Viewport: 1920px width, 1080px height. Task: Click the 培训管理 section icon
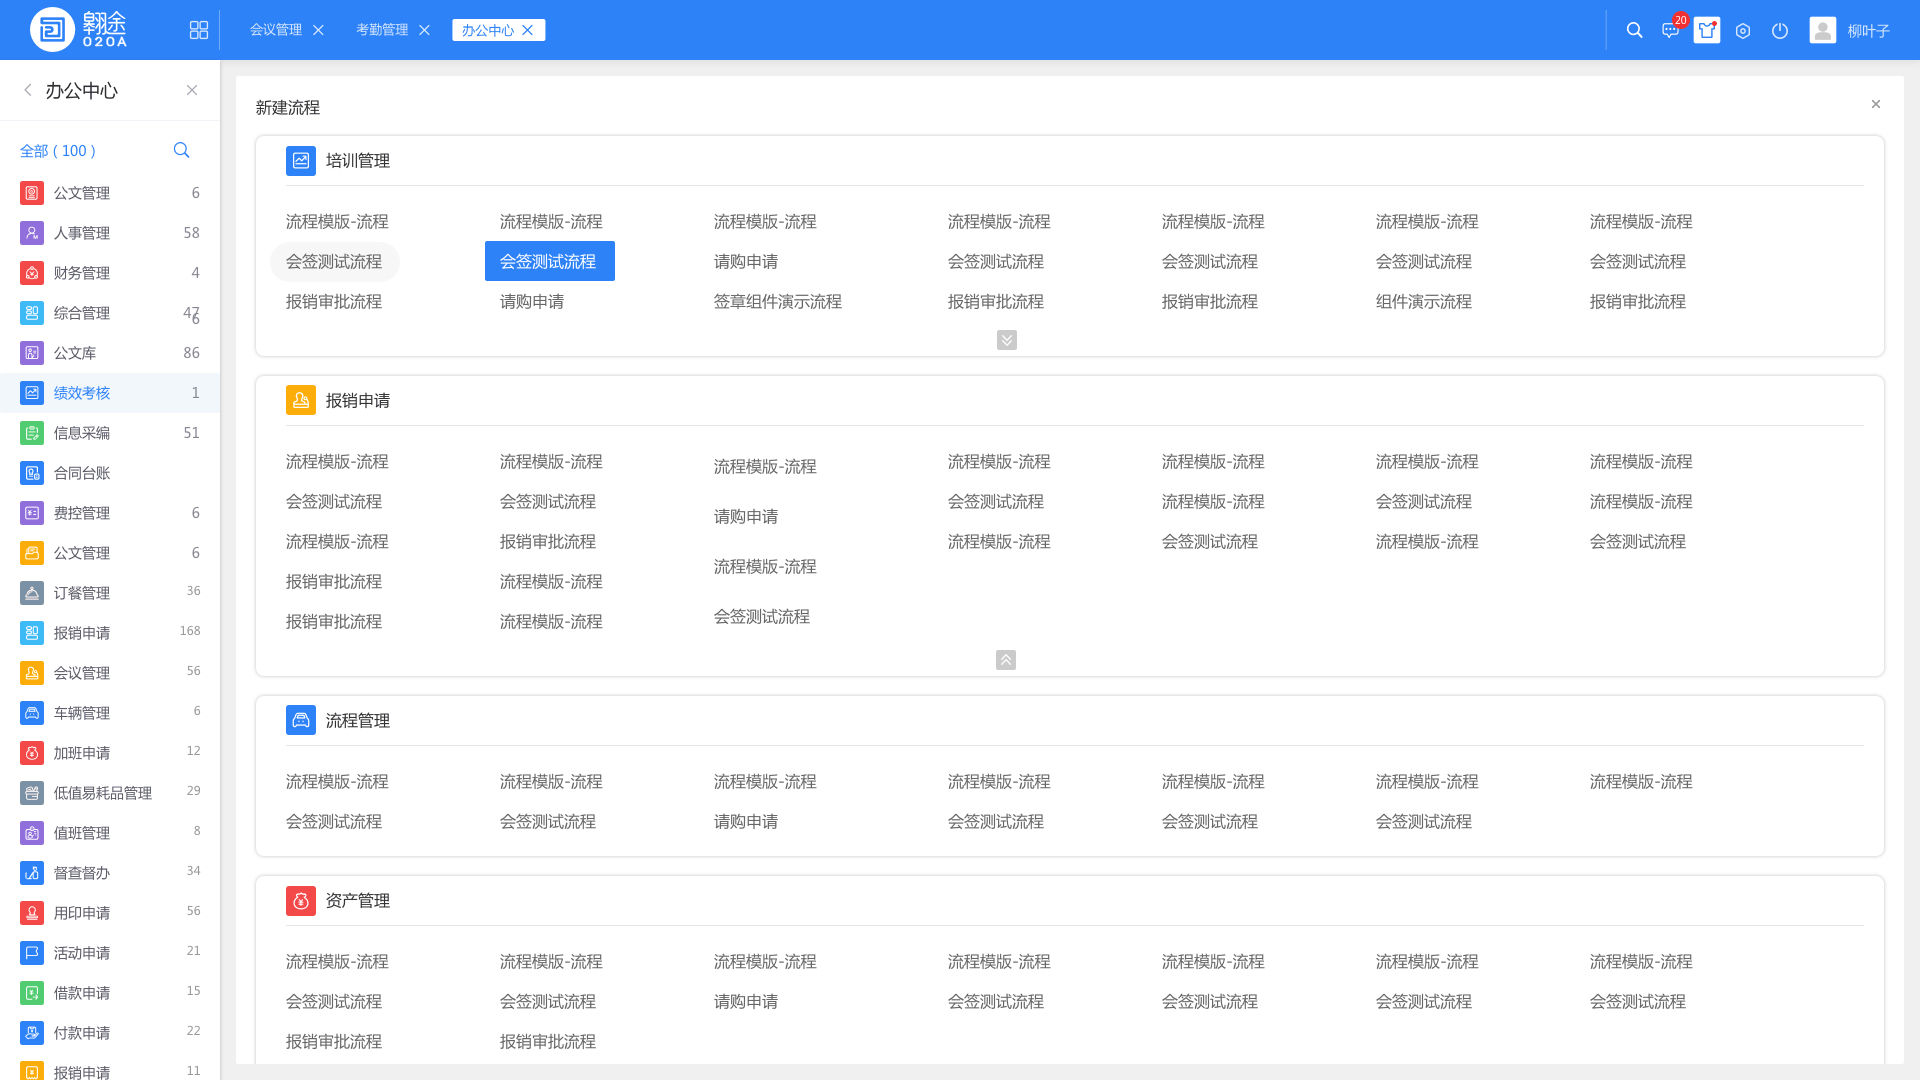coord(301,160)
